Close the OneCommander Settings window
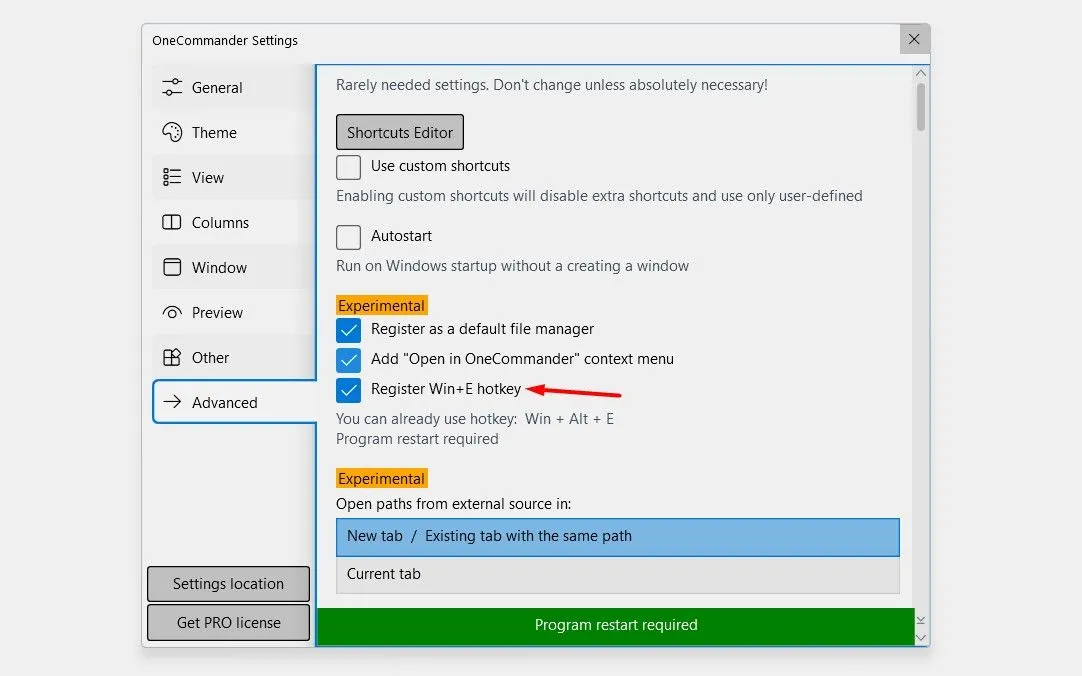This screenshot has width=1082, height=676. tap(914, 40)
